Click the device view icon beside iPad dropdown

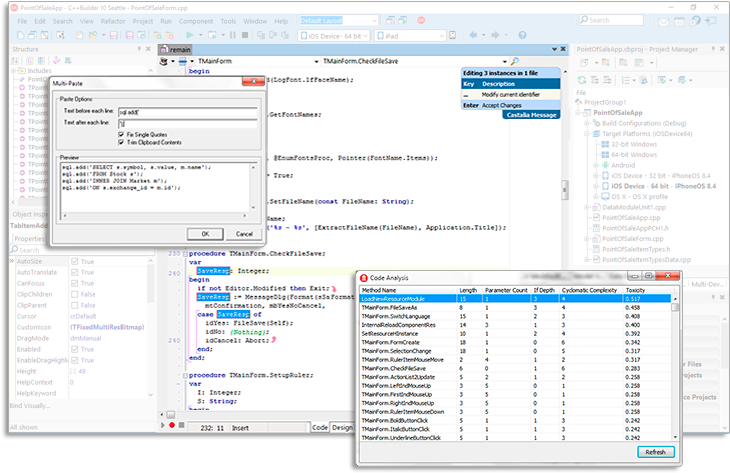pos(453,35)
